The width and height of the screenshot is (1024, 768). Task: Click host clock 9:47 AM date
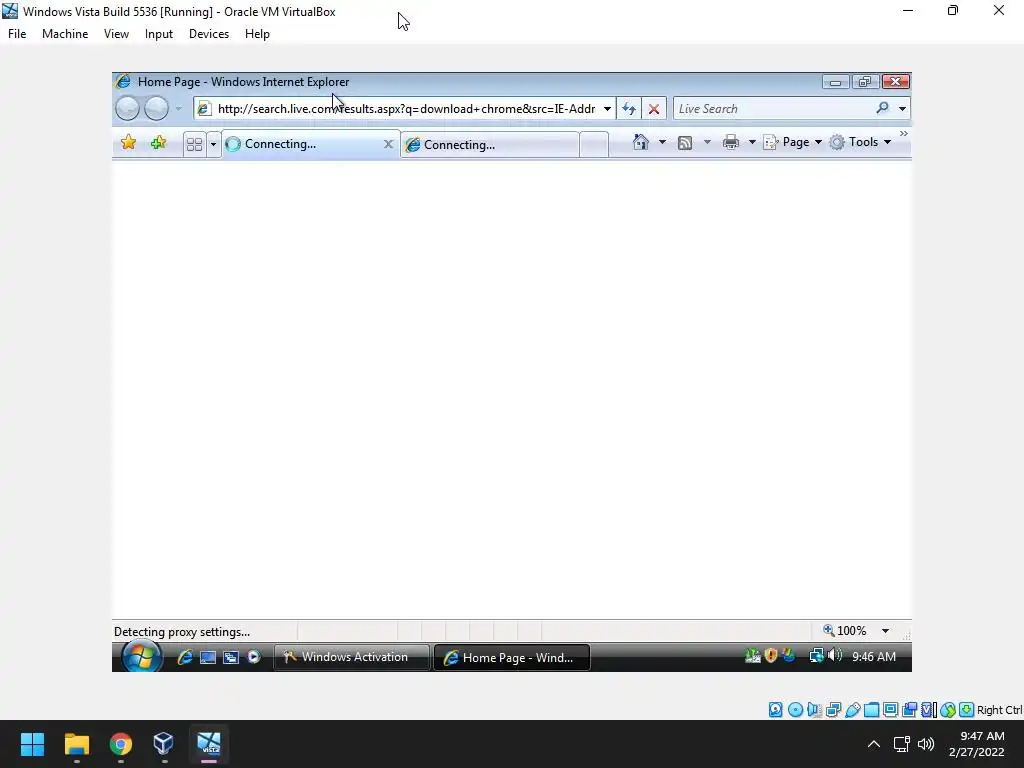[977, 744]
